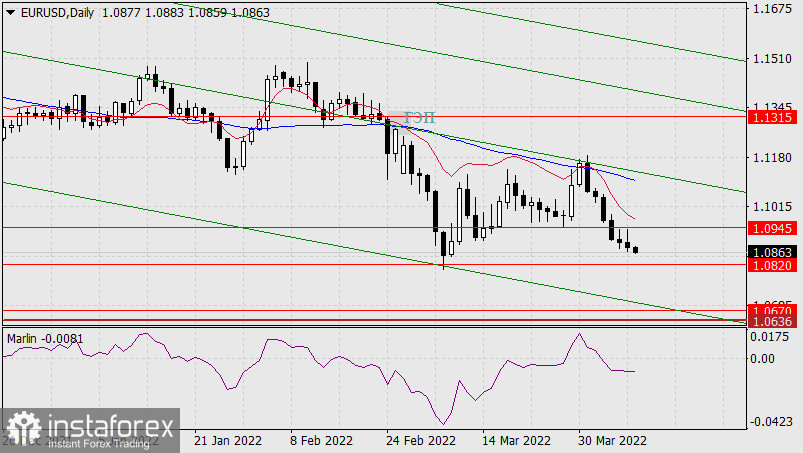Viewport: 803px width, 453px height.
Task: Click the 1.0636 price level tag
Action: click(773, 321)
